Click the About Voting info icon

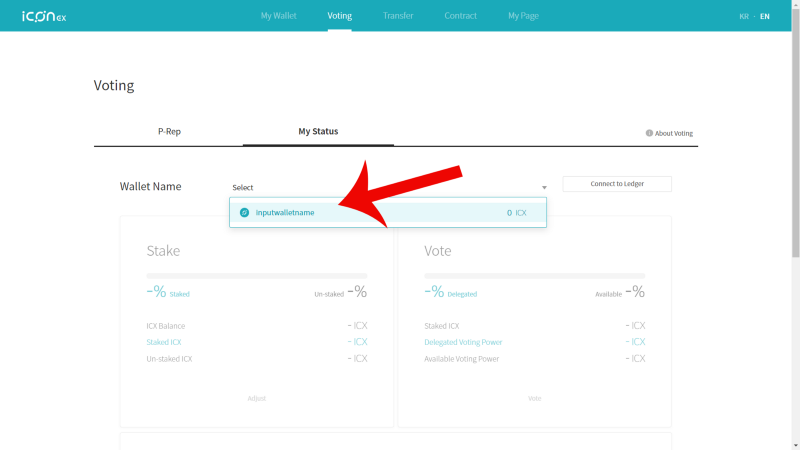(649, 133)
